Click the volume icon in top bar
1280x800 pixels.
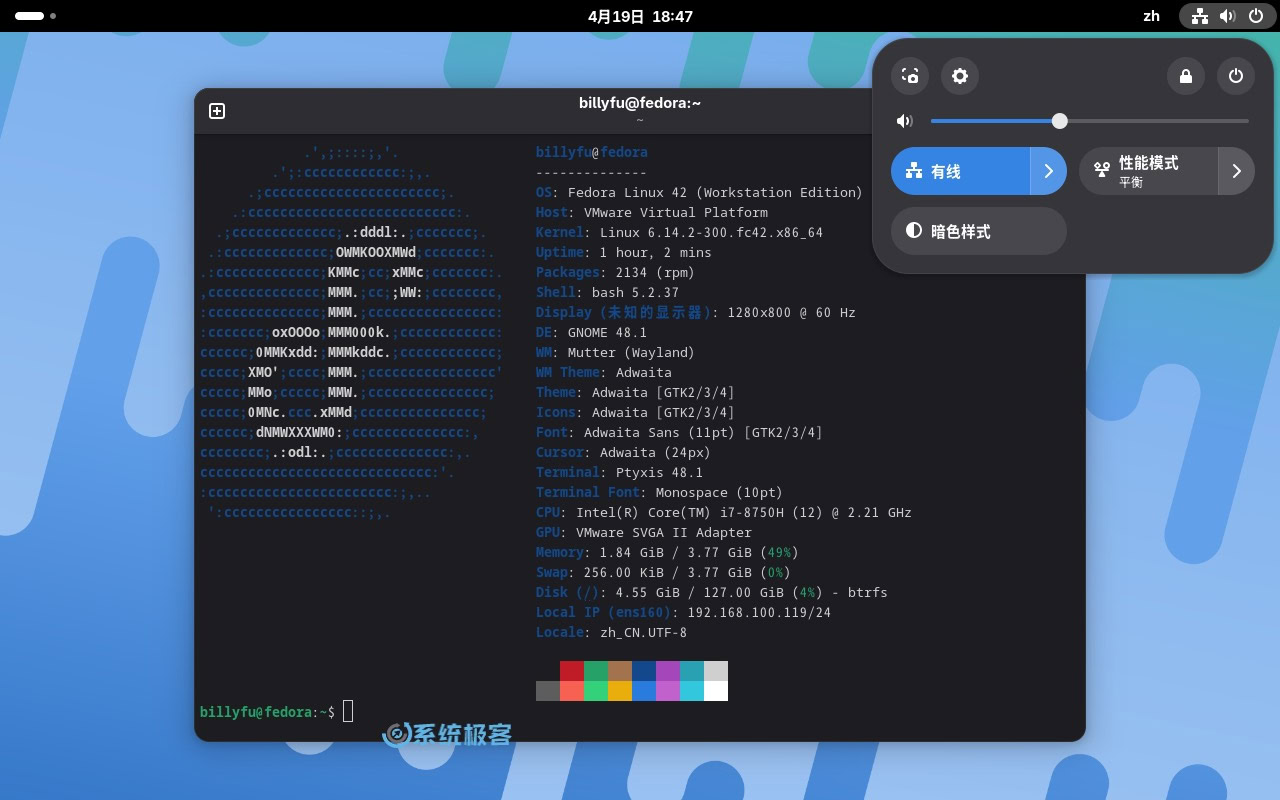pyautogui.click(x=1228, y=16)
